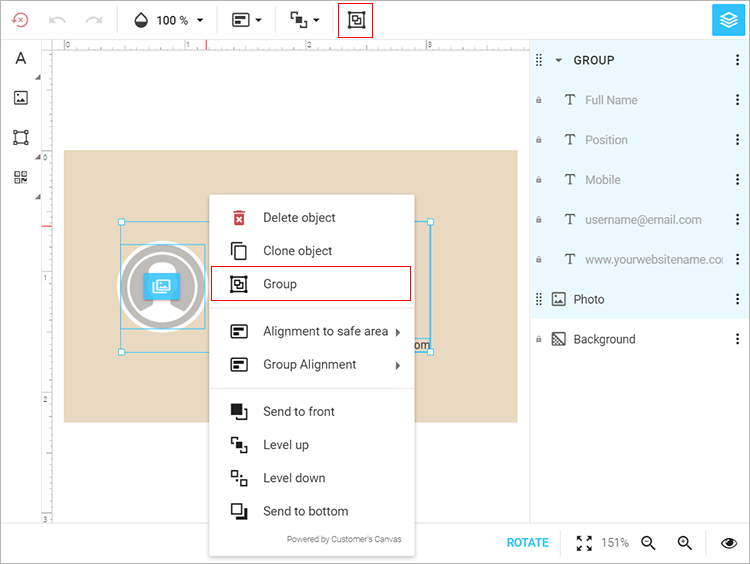Click the zoom out magnifier

[648, 543]
